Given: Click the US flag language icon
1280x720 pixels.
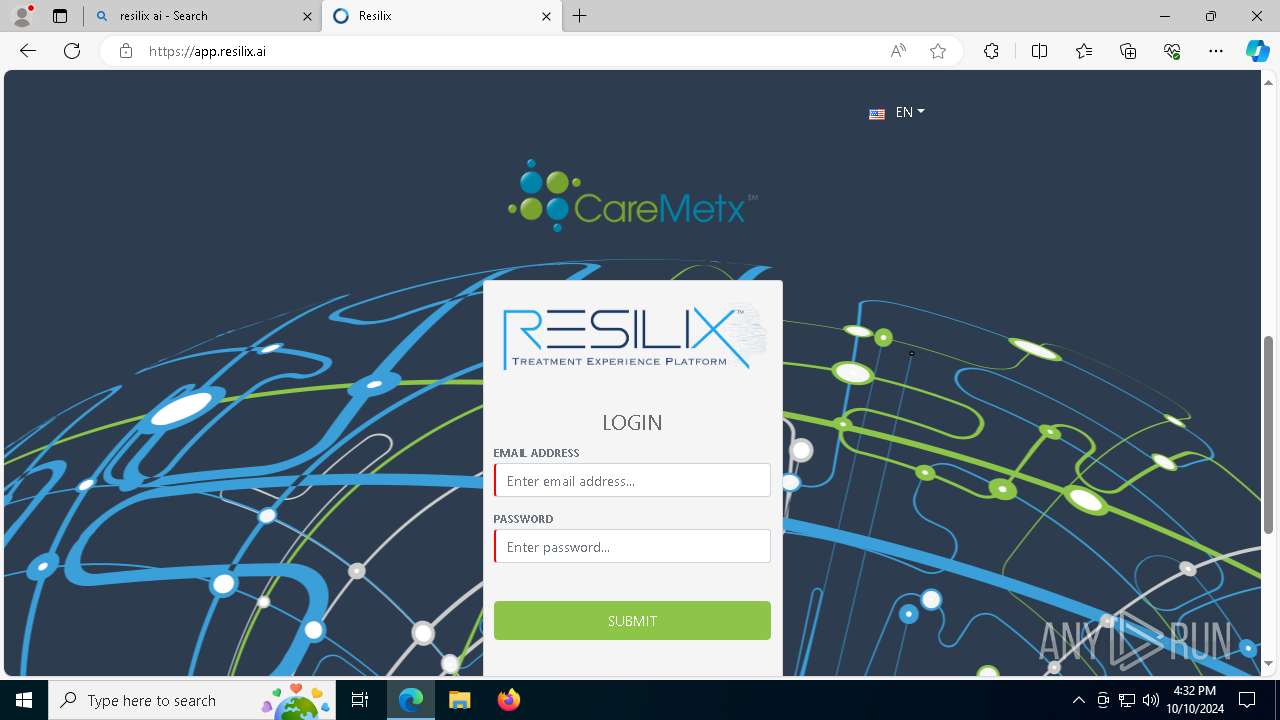Looking at the screenshot, I should [877, 114].
